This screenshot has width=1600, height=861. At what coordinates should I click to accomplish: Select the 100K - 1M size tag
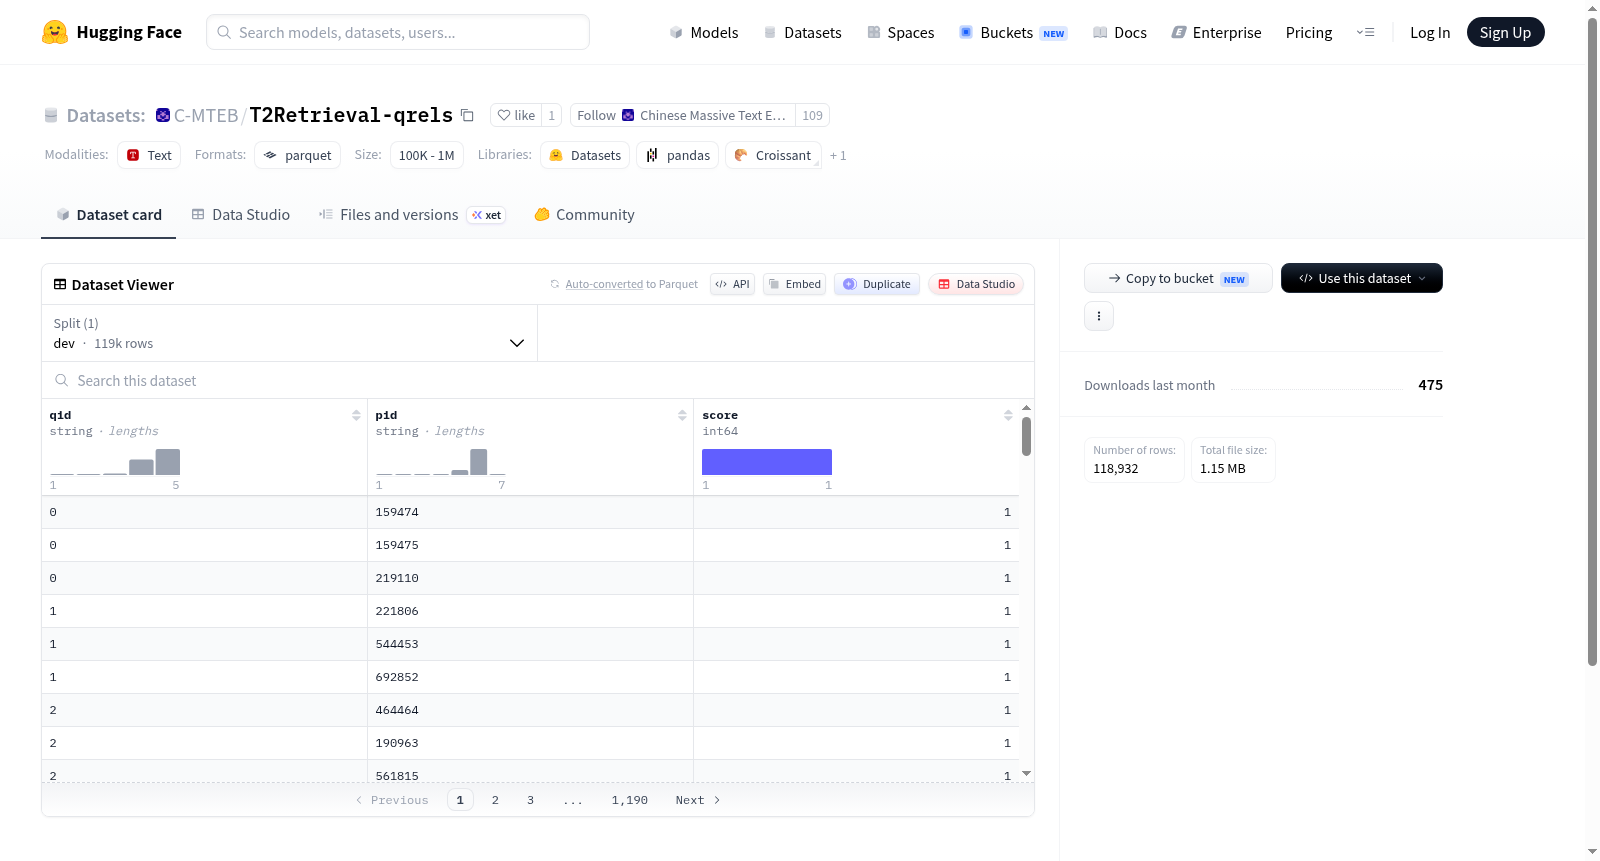click(427, 155)
